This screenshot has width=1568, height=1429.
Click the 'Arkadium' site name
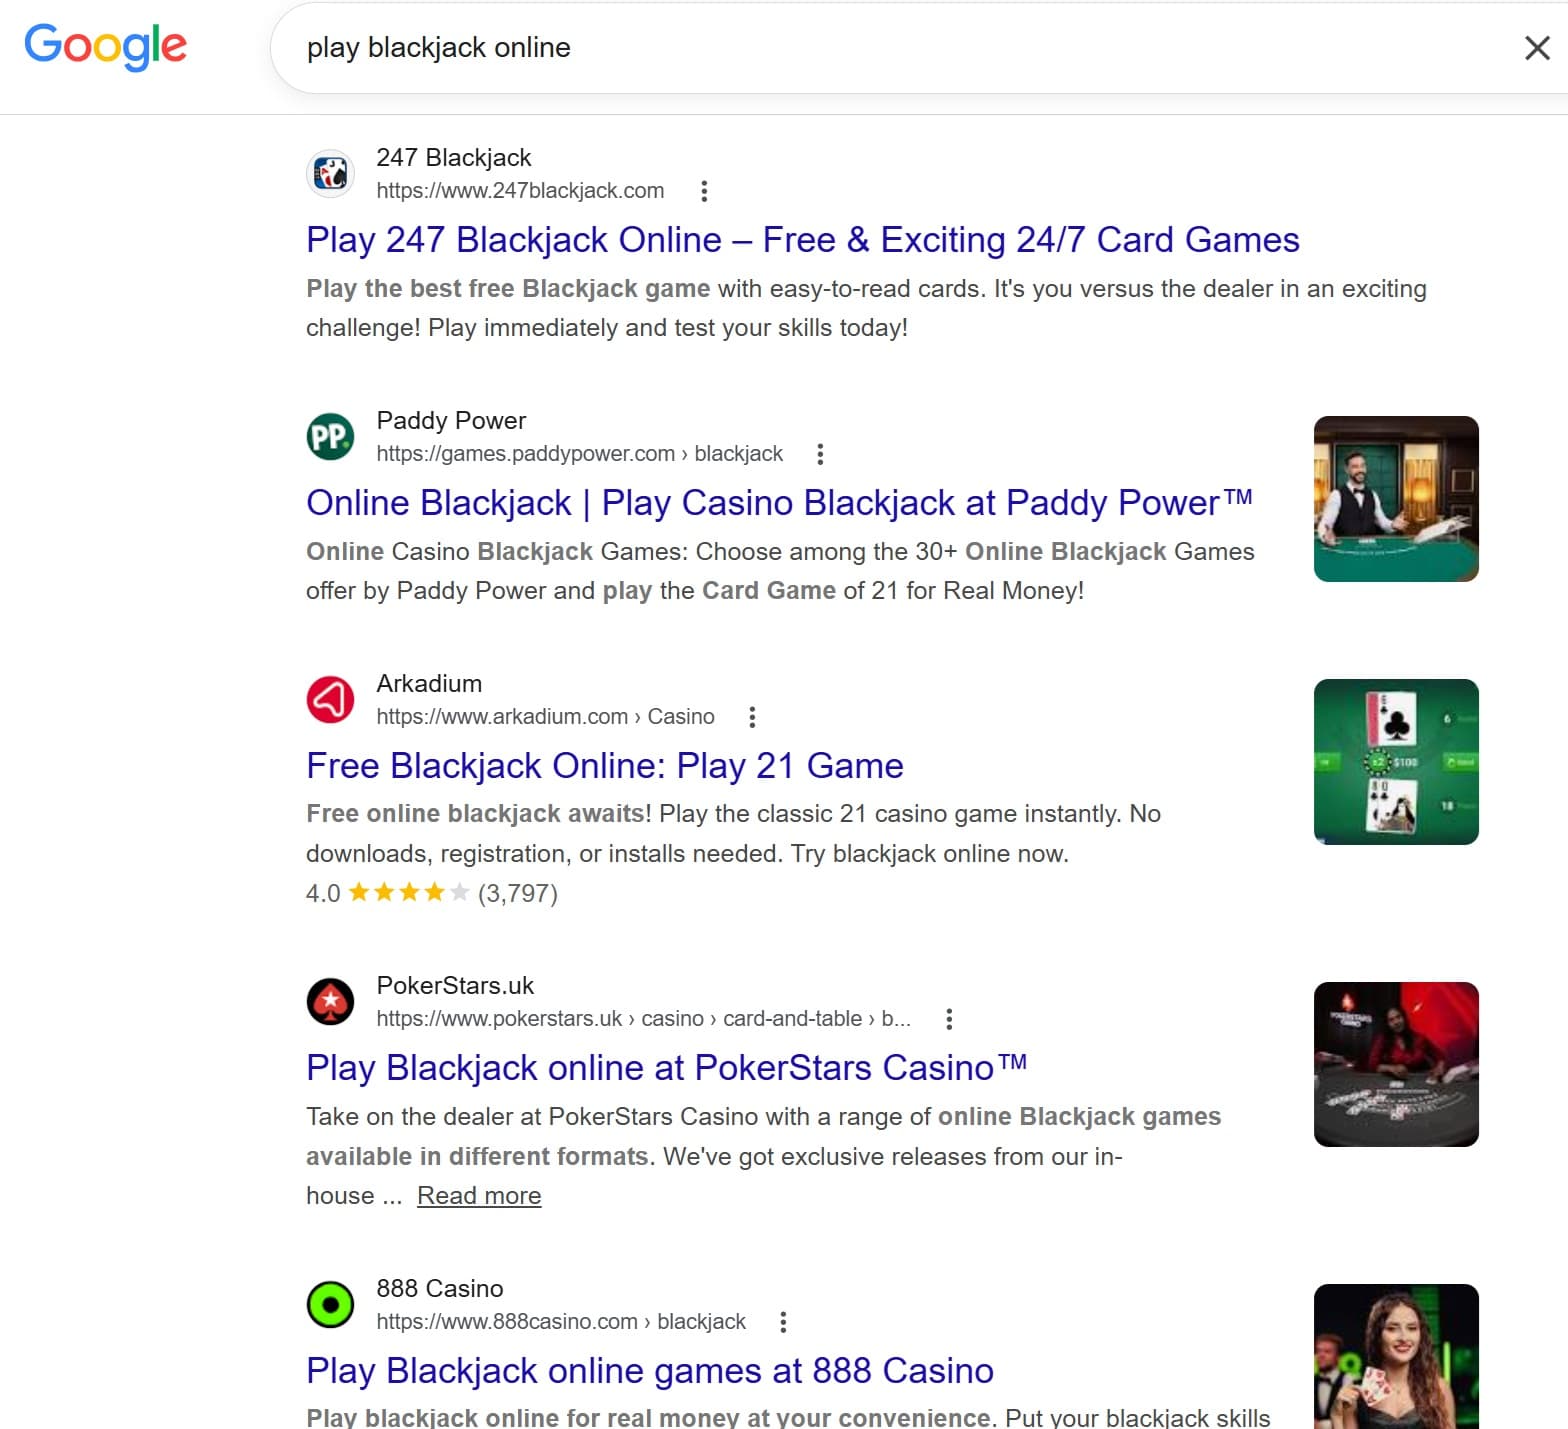(x=429, y=684)
